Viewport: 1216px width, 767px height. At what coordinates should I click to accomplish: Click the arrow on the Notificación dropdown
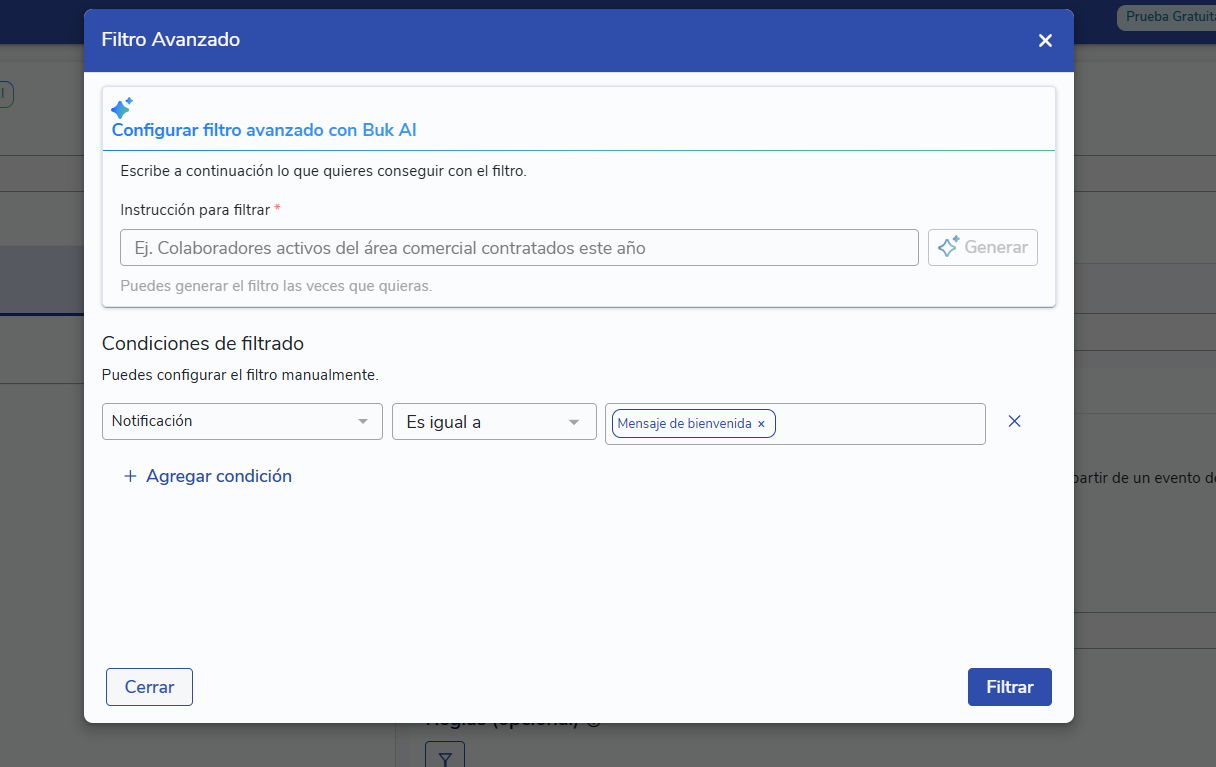click(363, 422)
